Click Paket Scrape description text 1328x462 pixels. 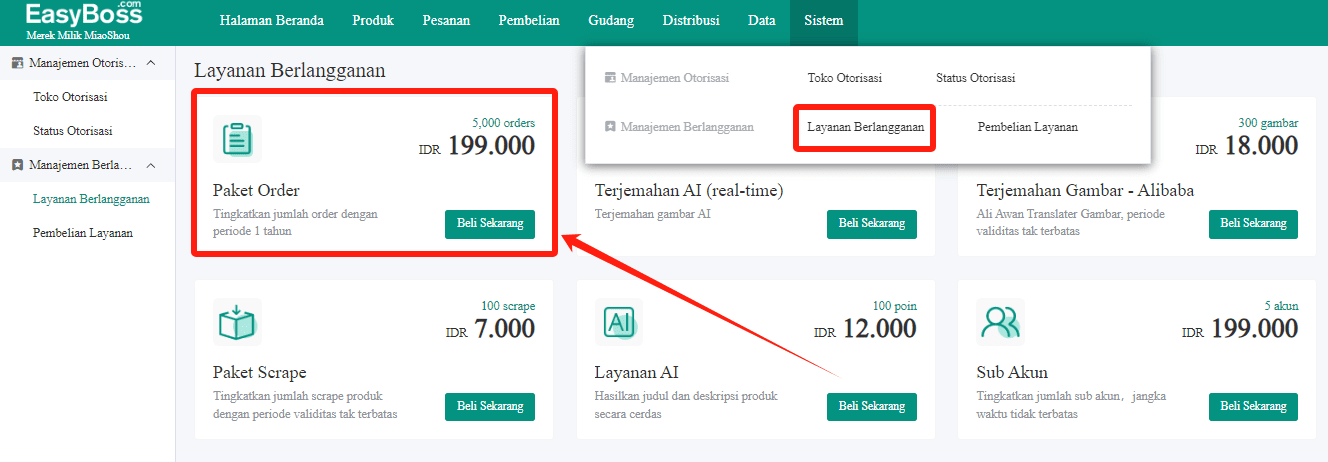coord(305,405)
